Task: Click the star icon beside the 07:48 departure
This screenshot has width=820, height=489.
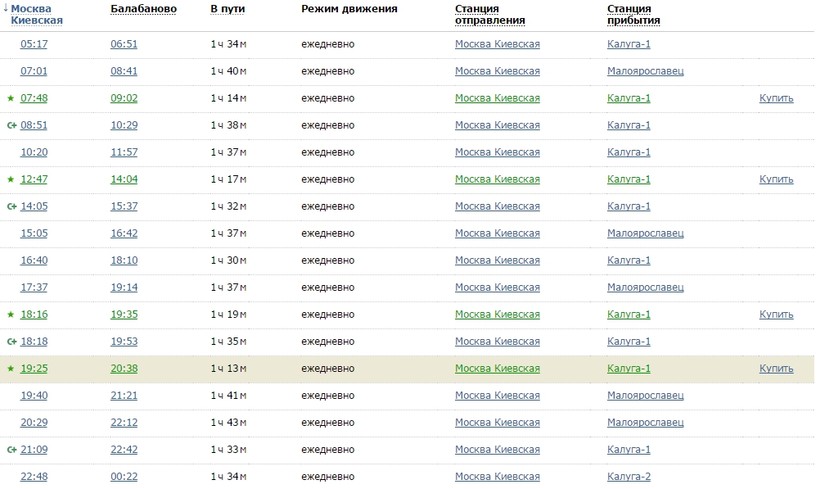Action: (10, 98)
